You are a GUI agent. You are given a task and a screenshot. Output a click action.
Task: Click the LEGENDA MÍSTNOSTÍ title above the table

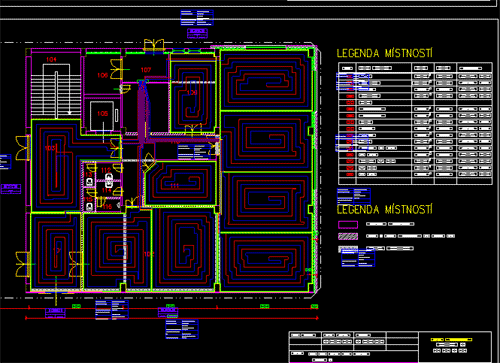coord(385,53)
